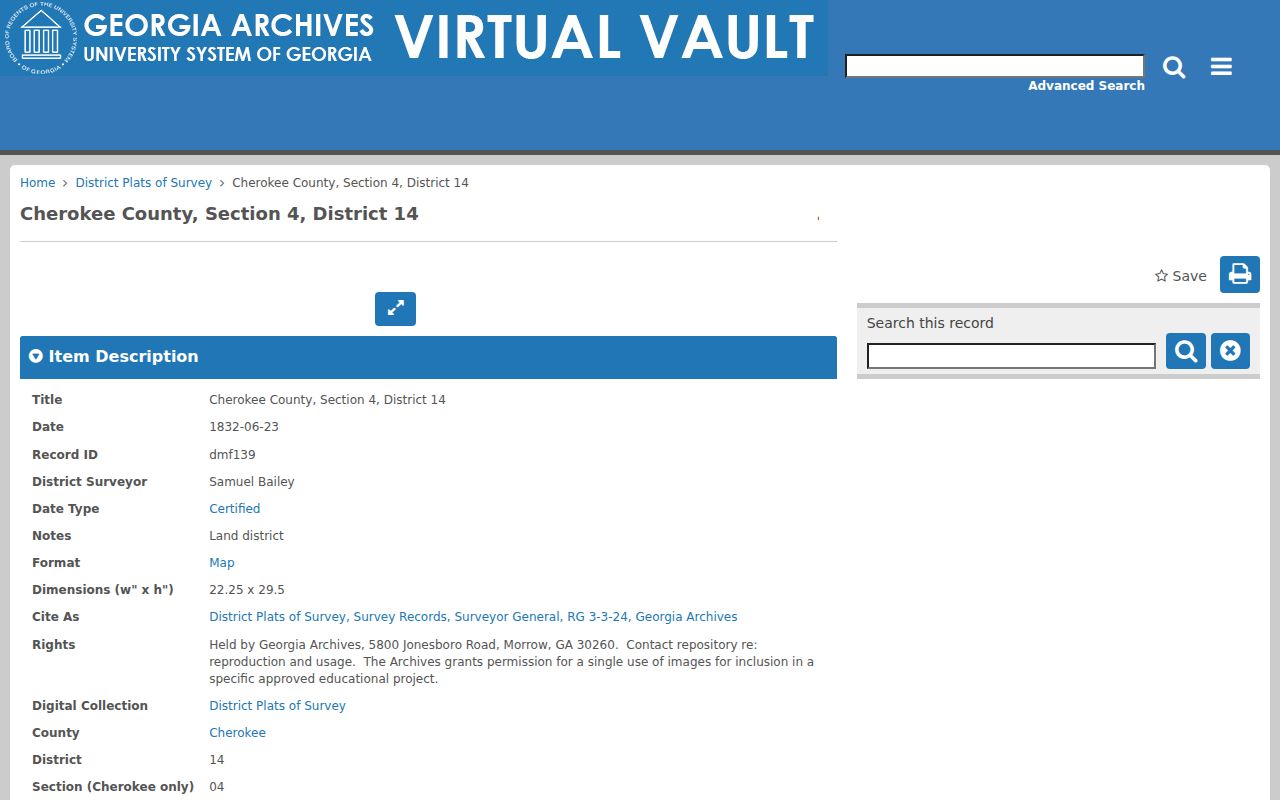Focus the Search this record input field
This screenshot has width=1280, height=800.
[1011, 356]
